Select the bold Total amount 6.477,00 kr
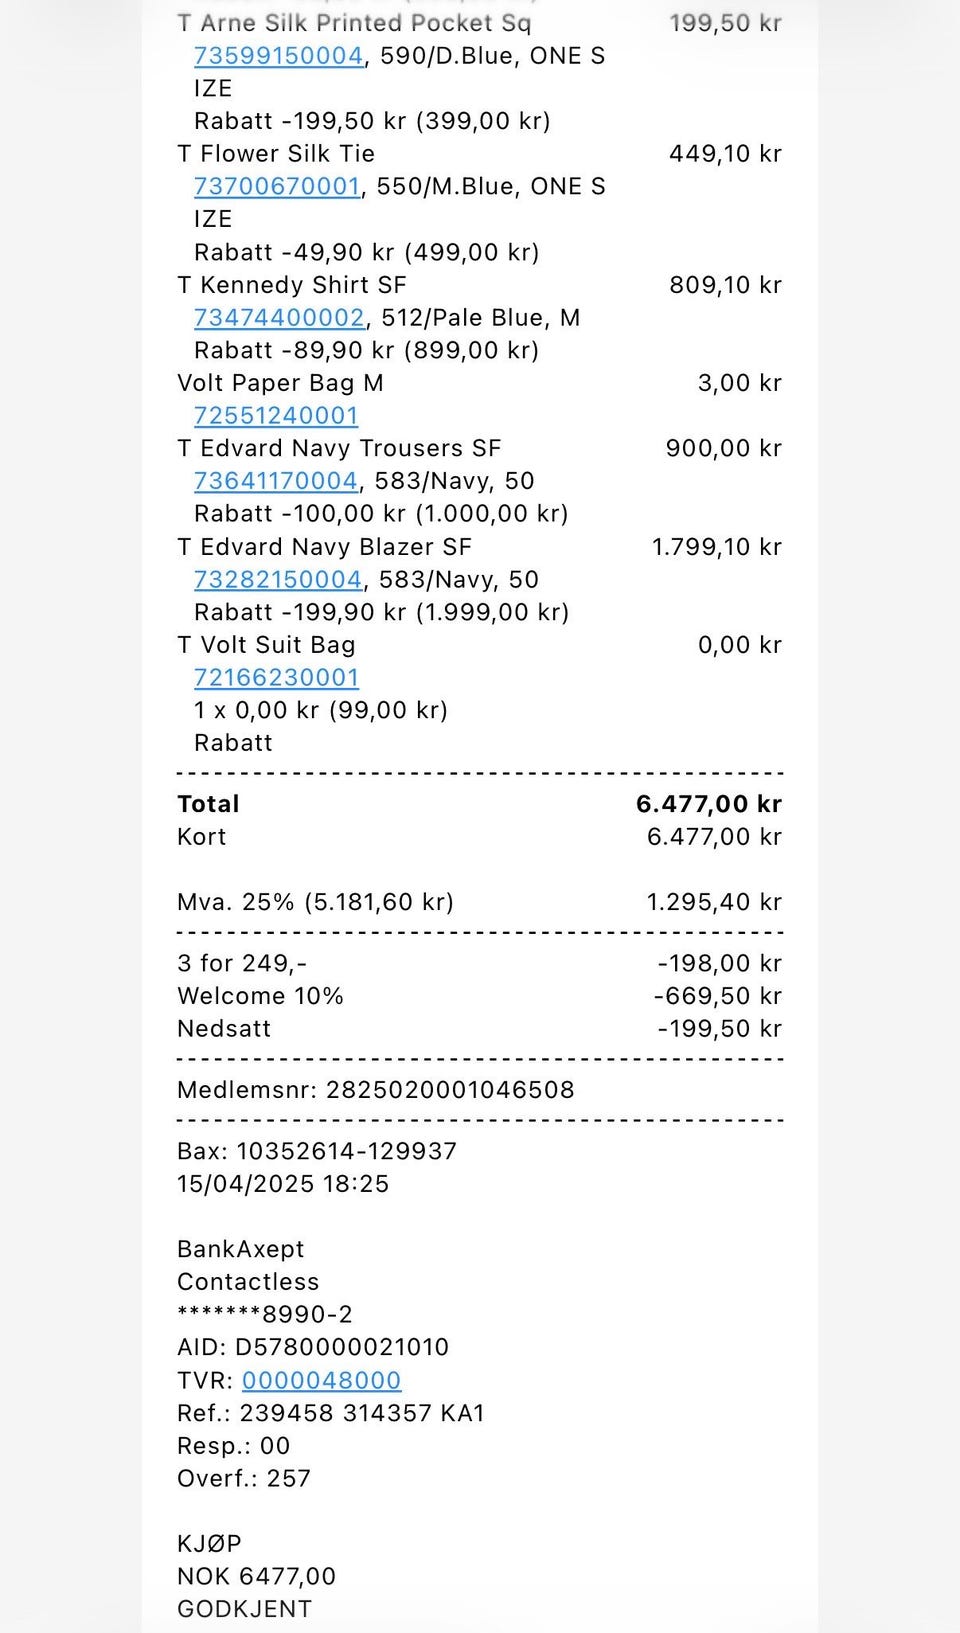 709,804
